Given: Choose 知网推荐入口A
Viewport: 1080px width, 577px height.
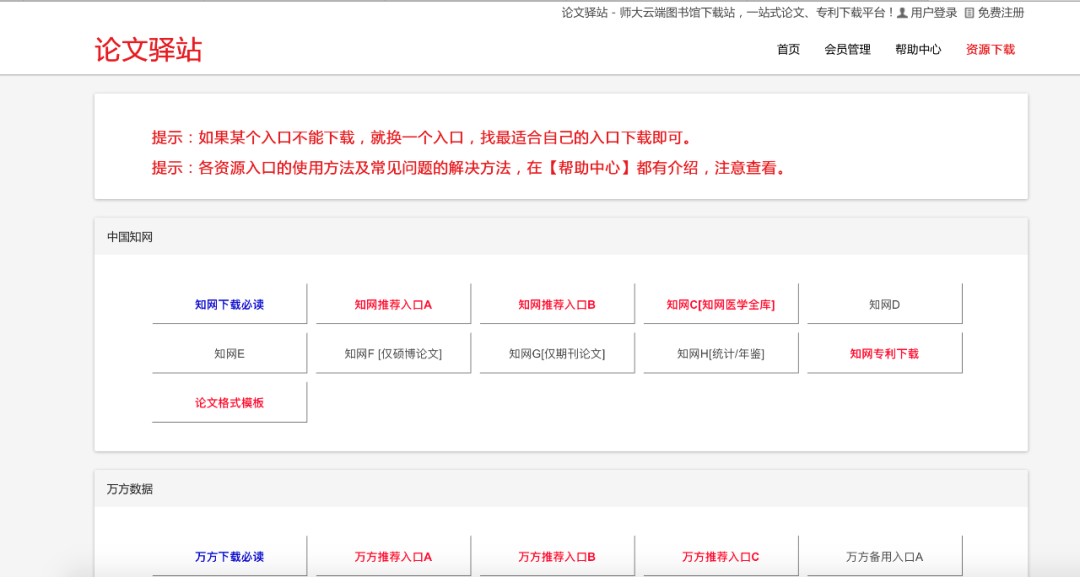Looking at the screenshot, I should pos(393,304).
